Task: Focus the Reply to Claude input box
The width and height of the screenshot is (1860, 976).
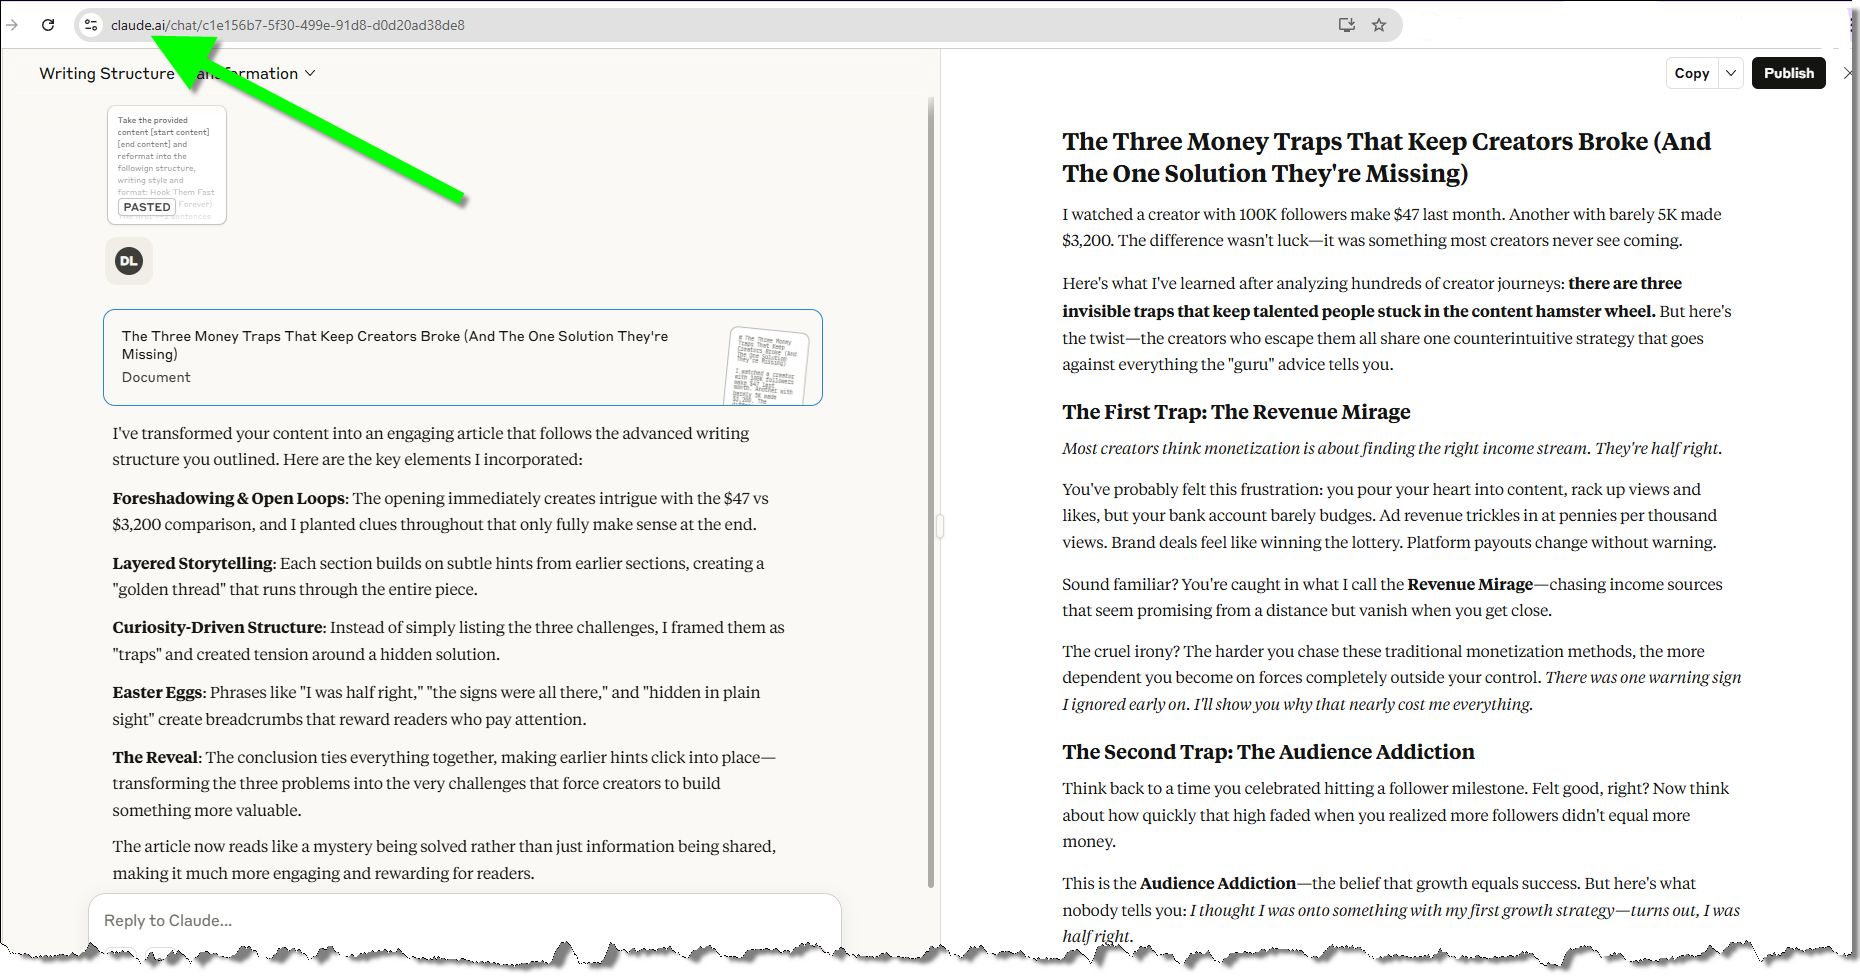Action: click(x=464, y=920)
